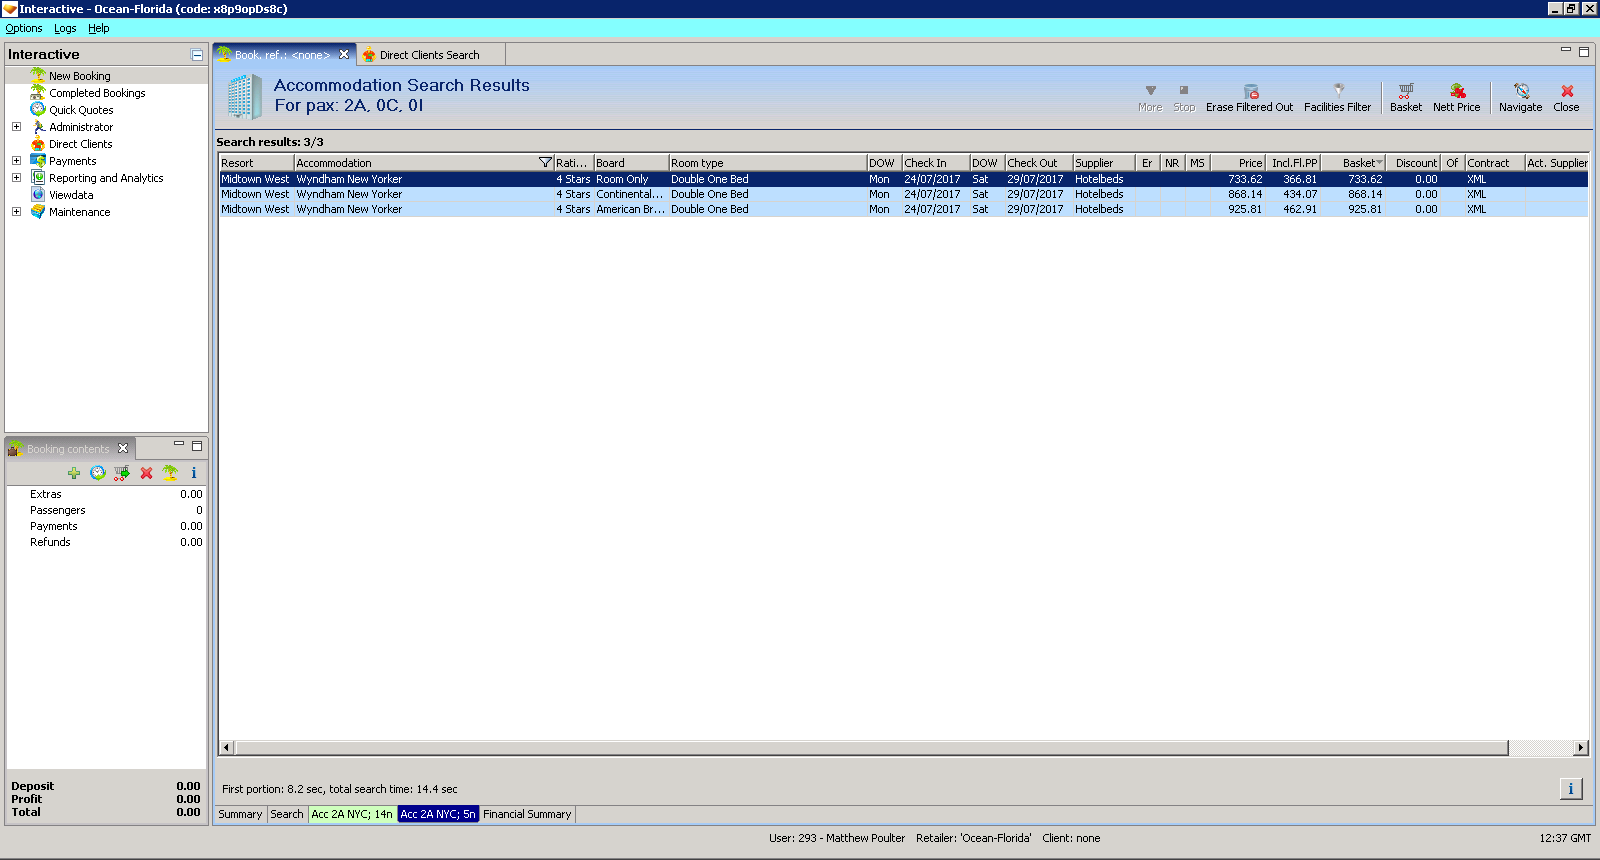This screenshot has height=860, width=1600.
Task: Select Extras row in Booking contents
Action: [x=106, y=495]
